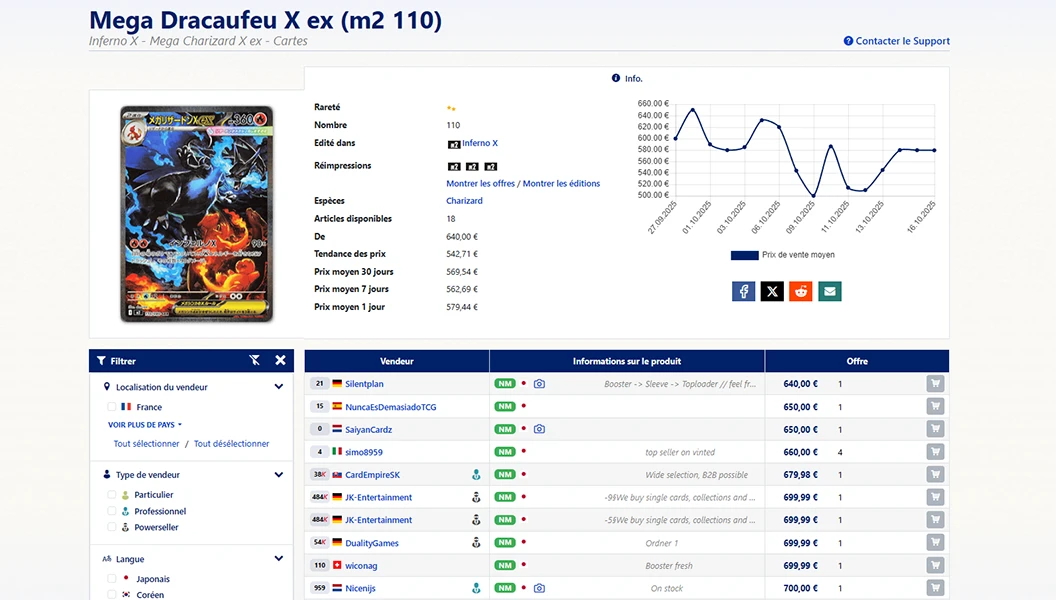Click the first Réimpressions set icon
This screenshot has width=1056, height=600.
coord(454,166)
